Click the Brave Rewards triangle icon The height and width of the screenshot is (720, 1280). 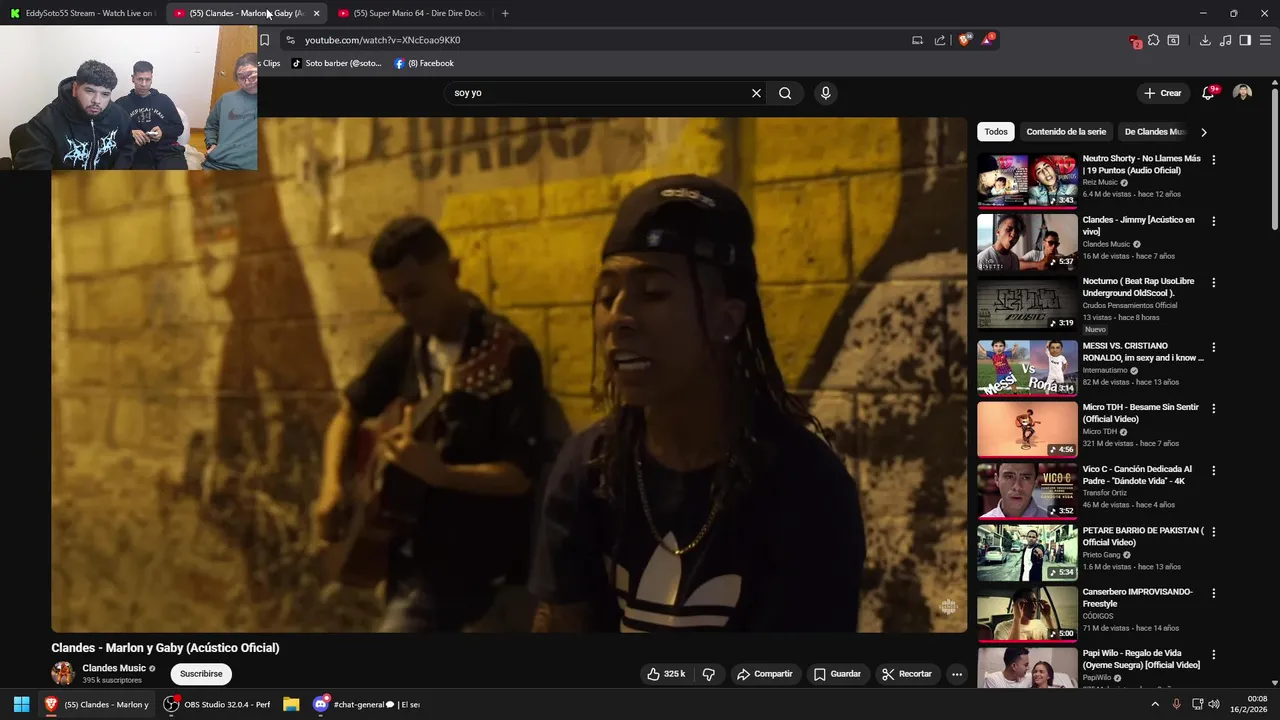[988, 40]
